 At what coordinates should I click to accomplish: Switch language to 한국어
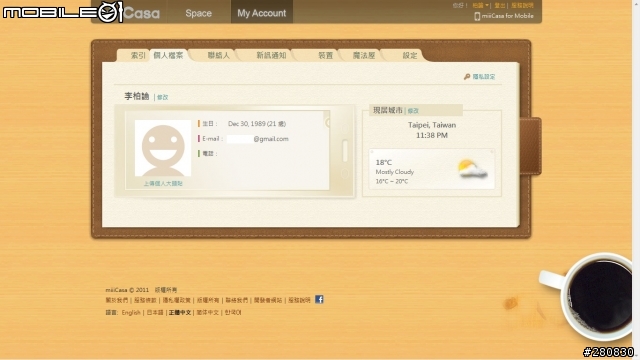[x=233, y=313]
